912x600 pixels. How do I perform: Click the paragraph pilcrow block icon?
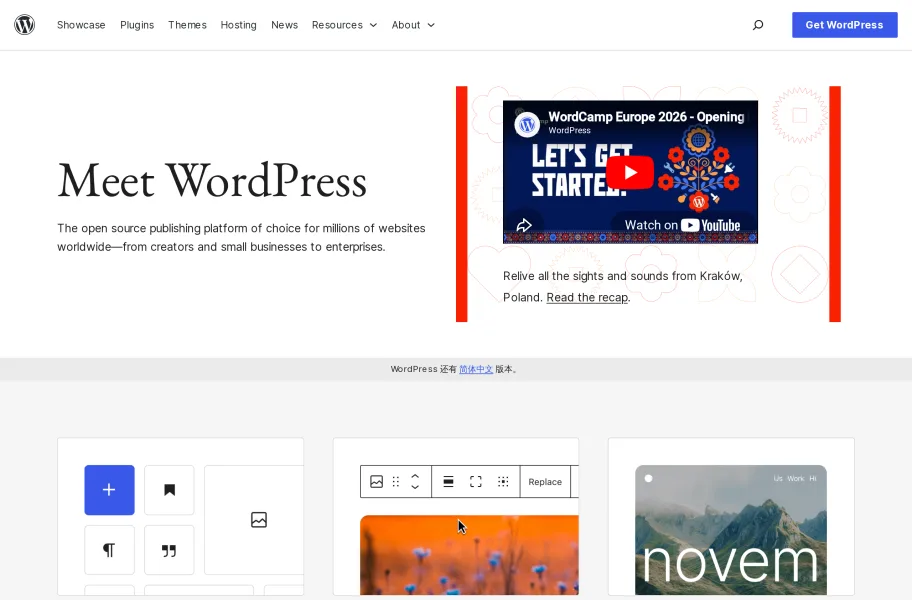tap(109, 550)
